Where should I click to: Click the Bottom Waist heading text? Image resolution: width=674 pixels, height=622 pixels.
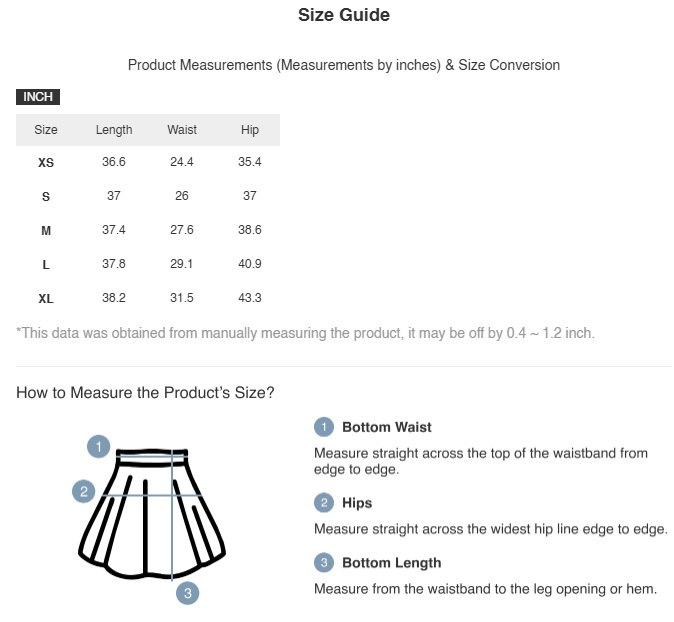pos(387,427)
